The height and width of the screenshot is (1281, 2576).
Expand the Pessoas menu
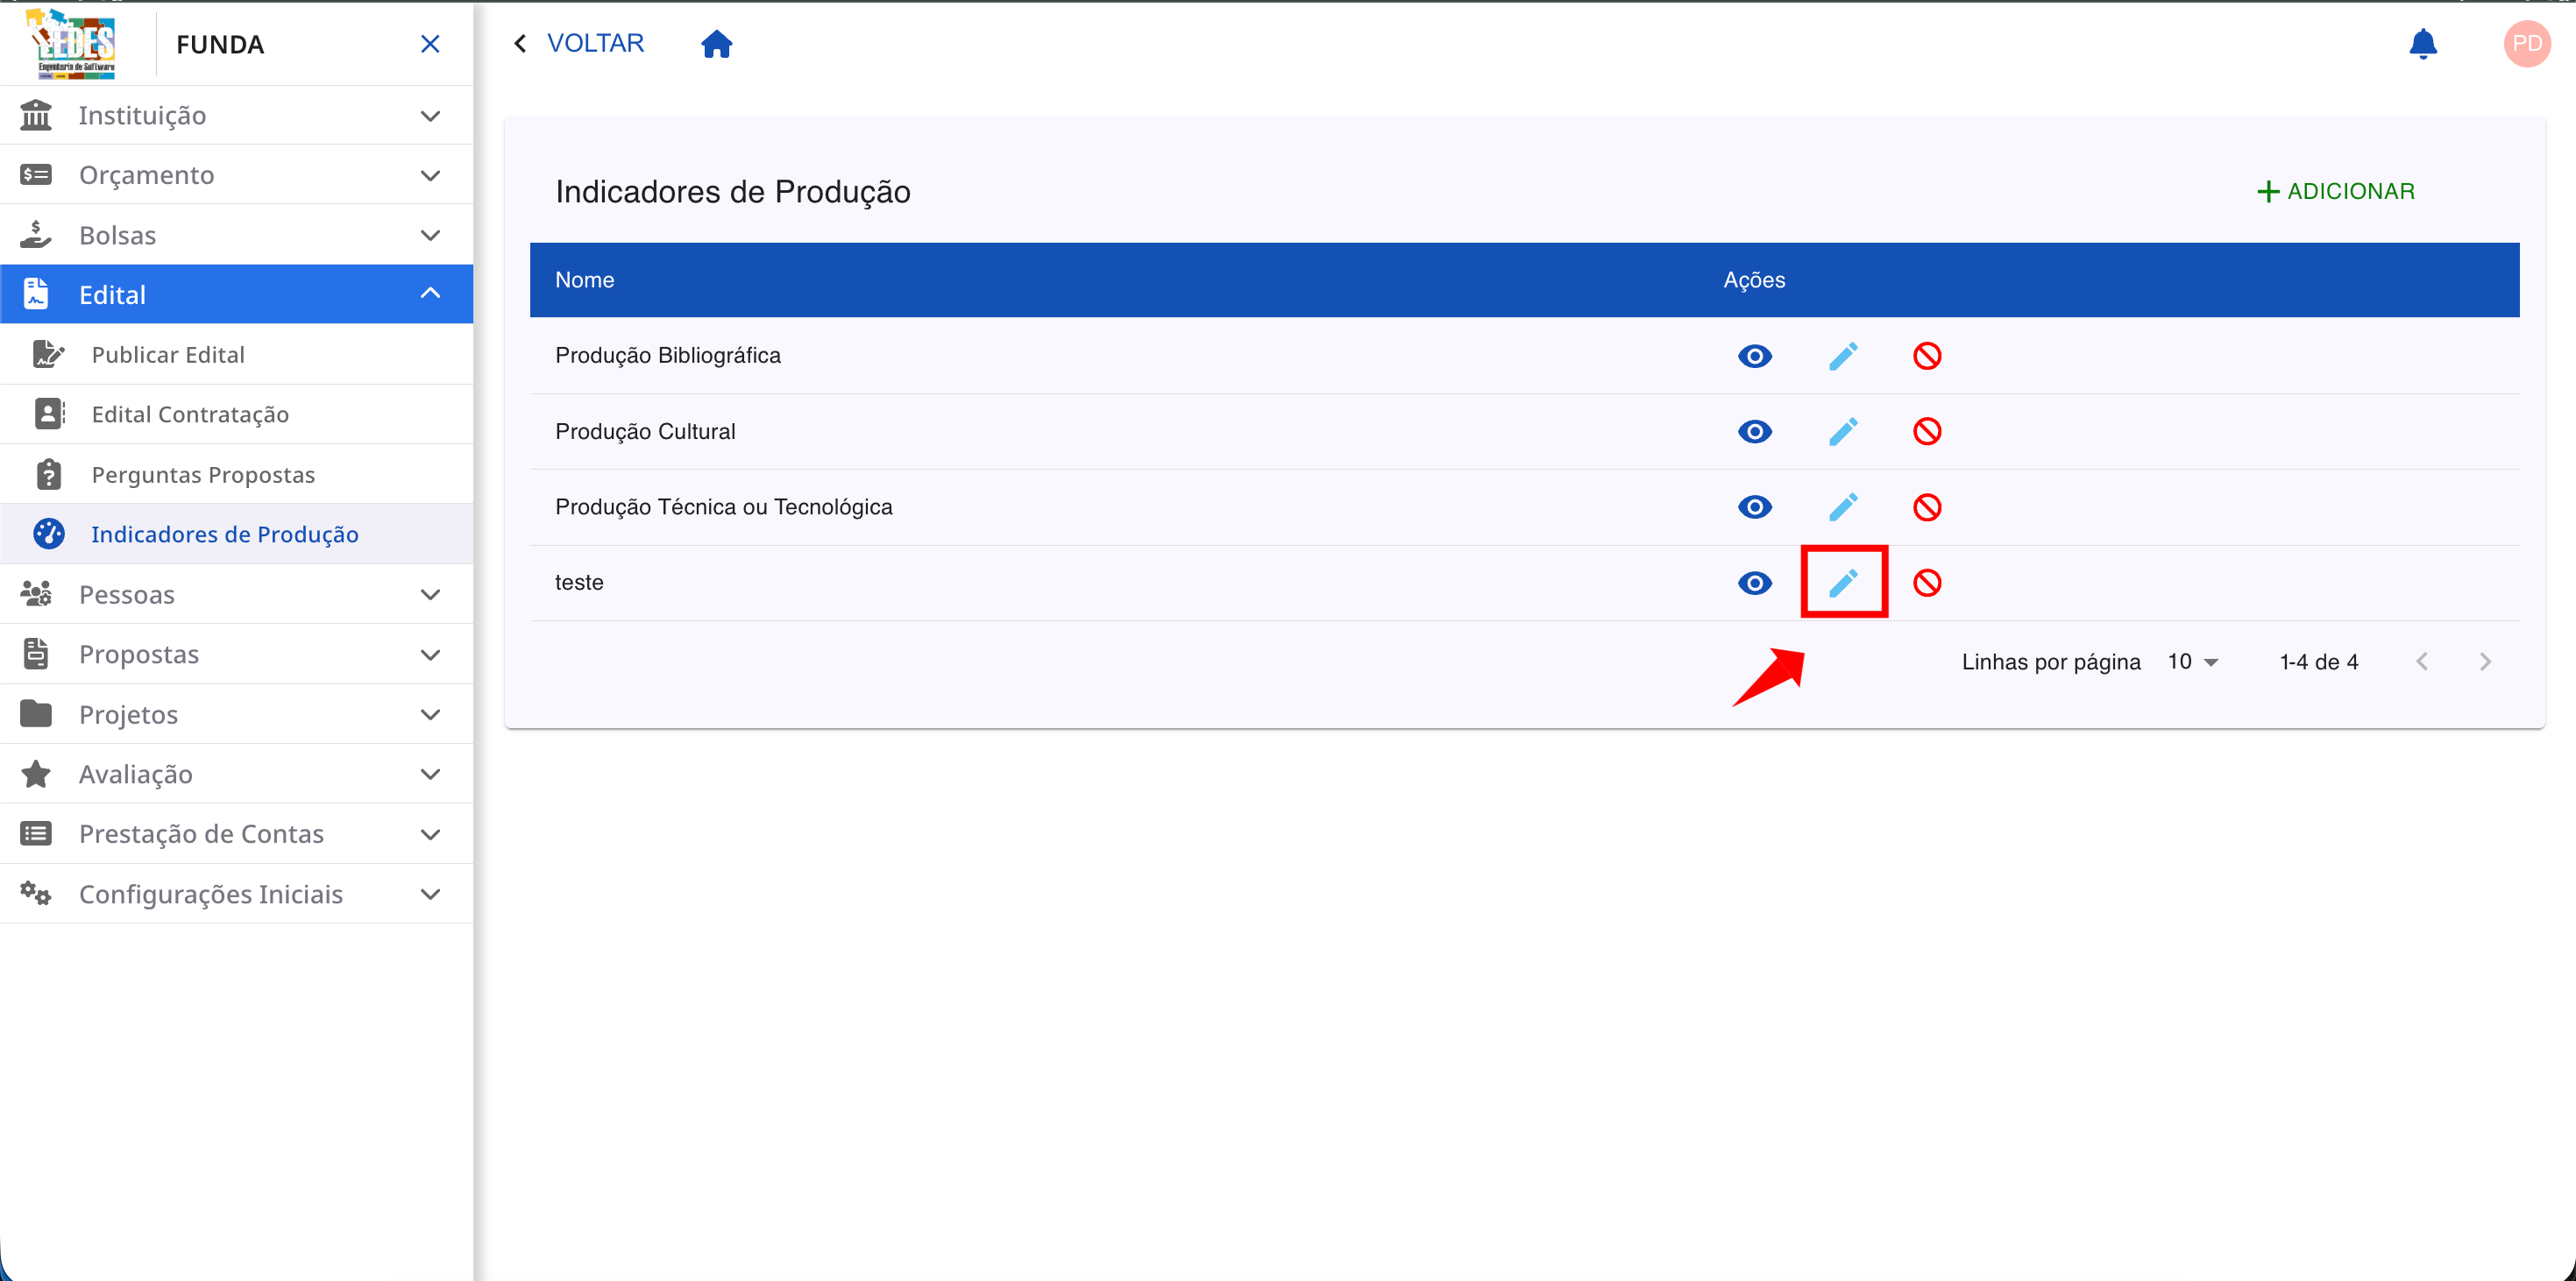pyautogui.click(x=237, y=594)
